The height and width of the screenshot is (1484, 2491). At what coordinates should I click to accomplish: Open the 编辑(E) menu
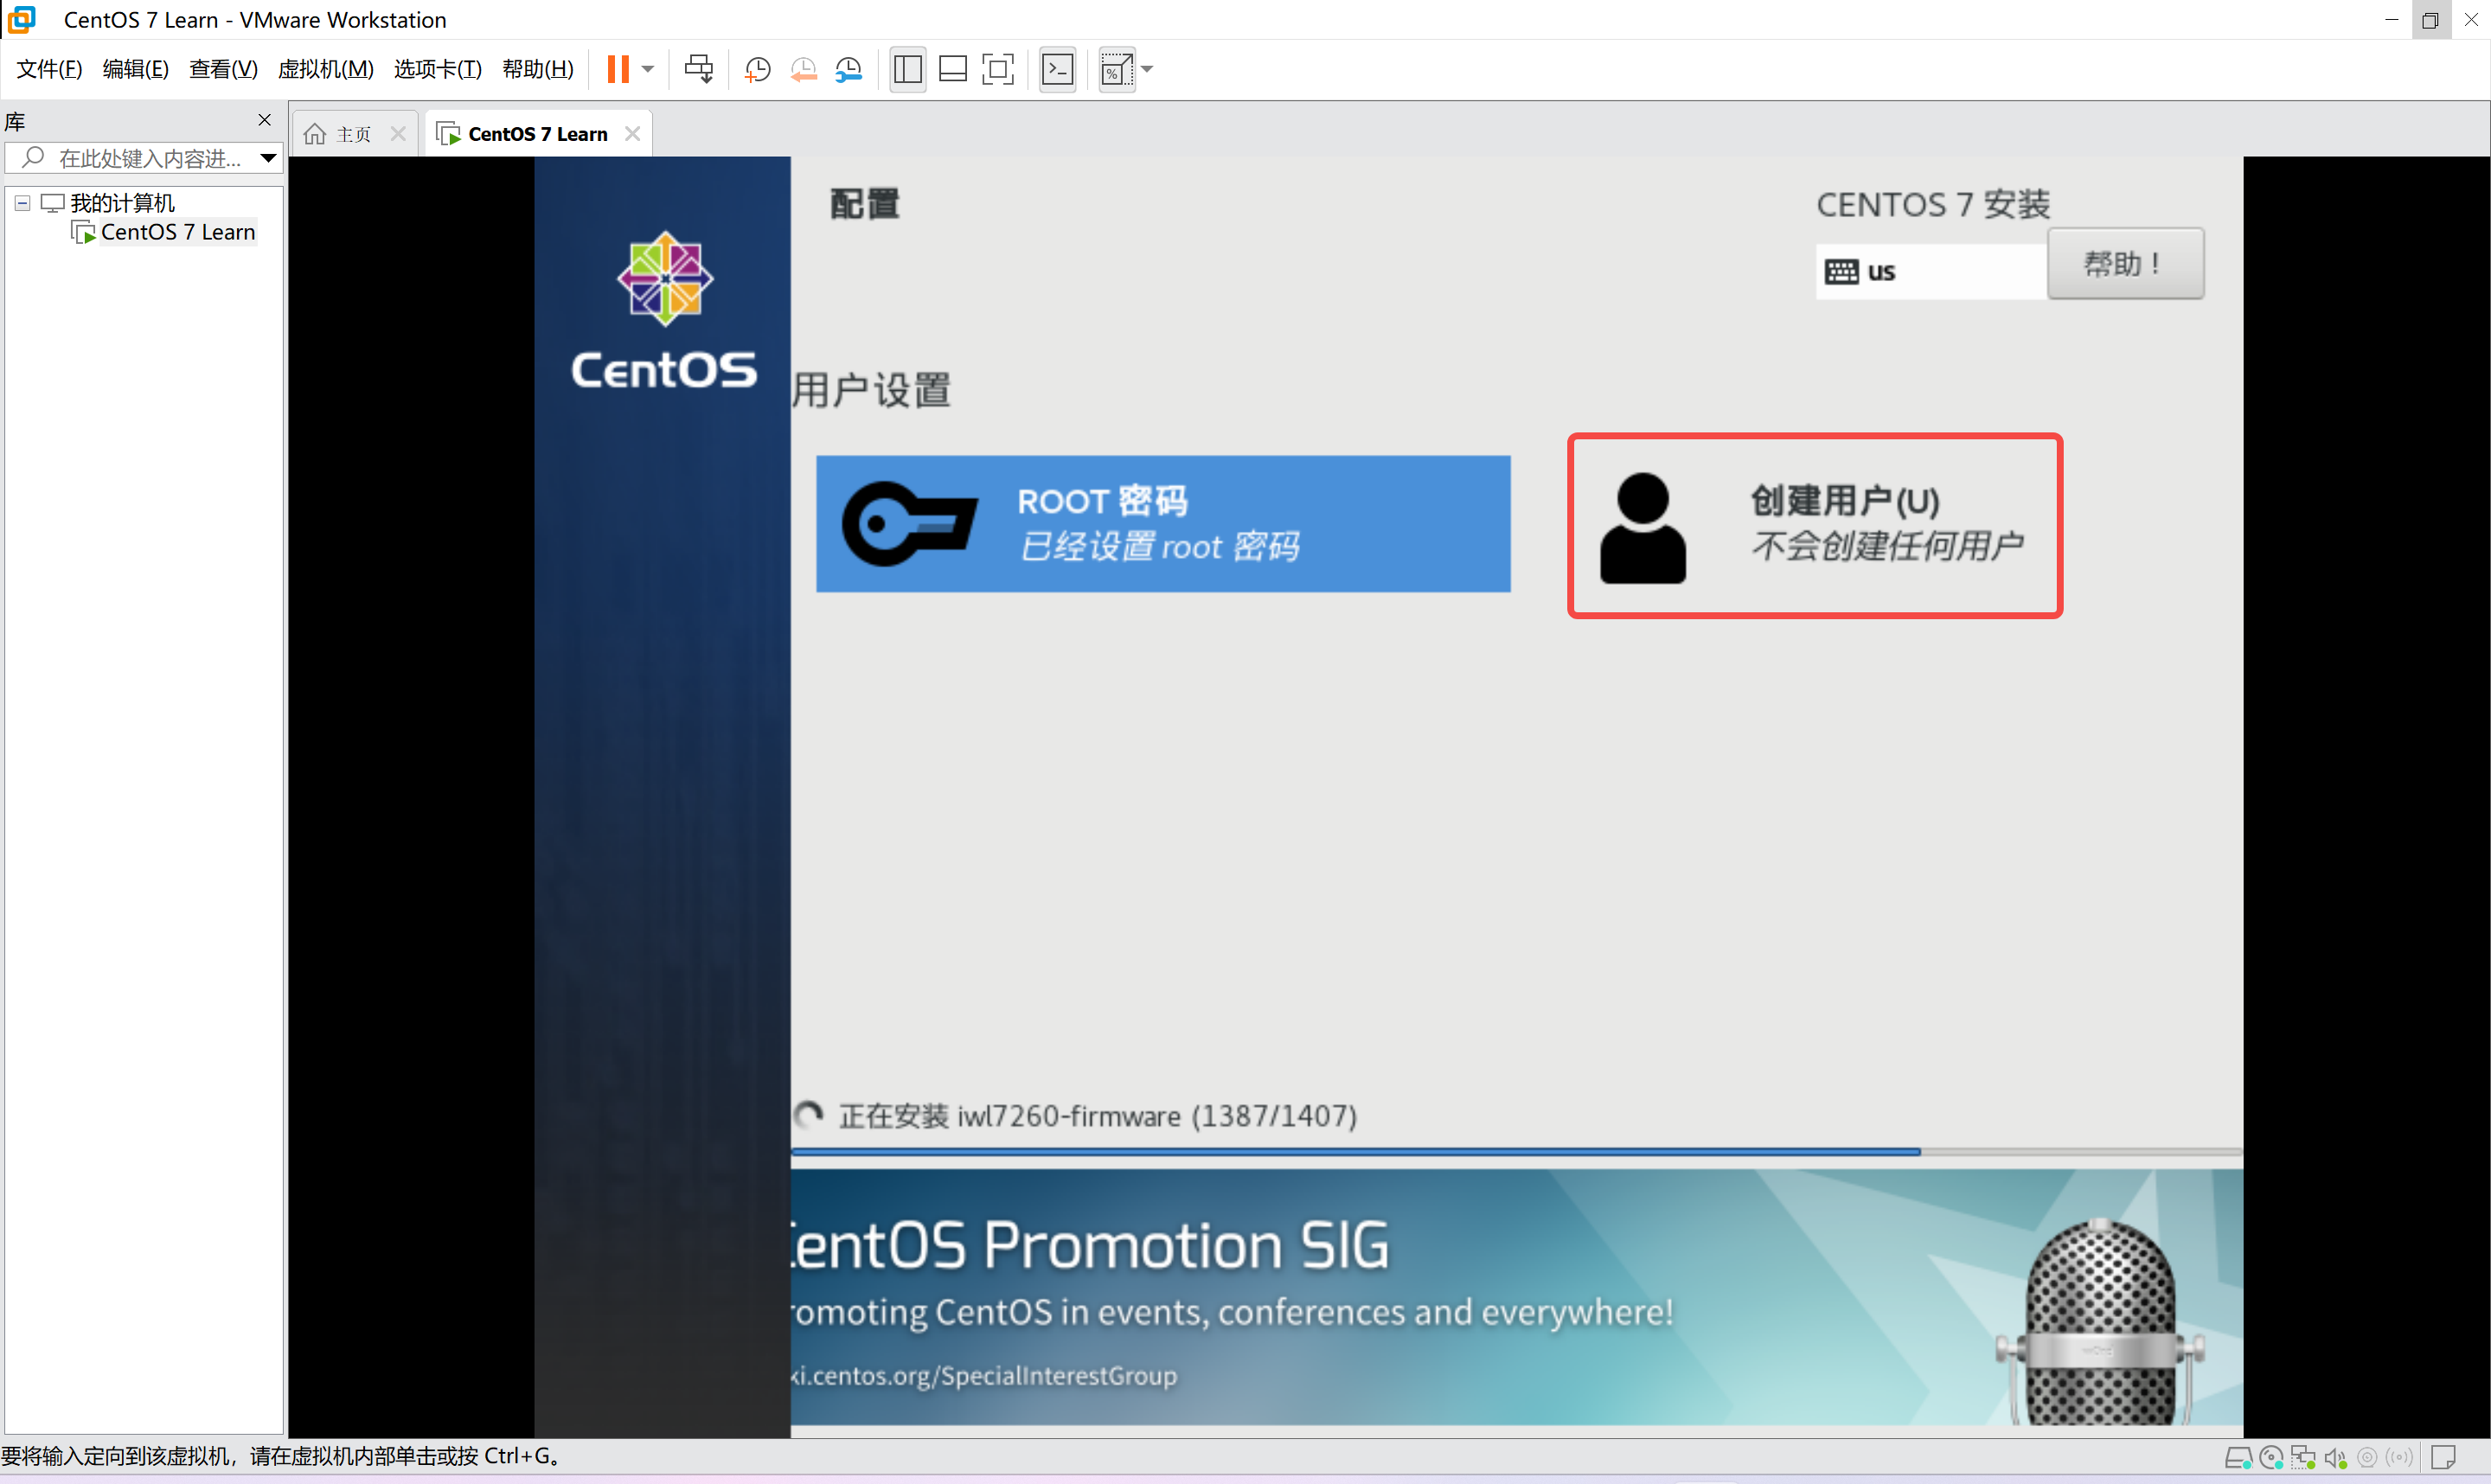136,69
